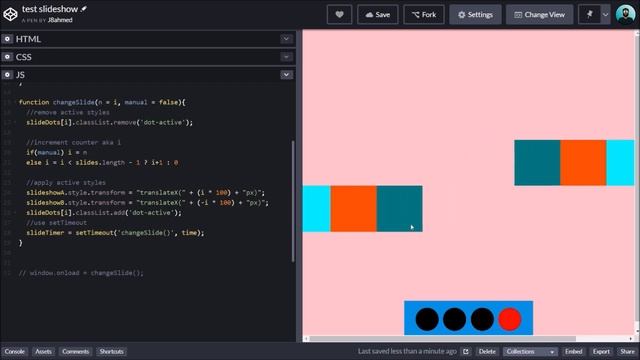Open HTML editor settings gear
This screenshot has height=360, width=640.
(x=7, y=39)
